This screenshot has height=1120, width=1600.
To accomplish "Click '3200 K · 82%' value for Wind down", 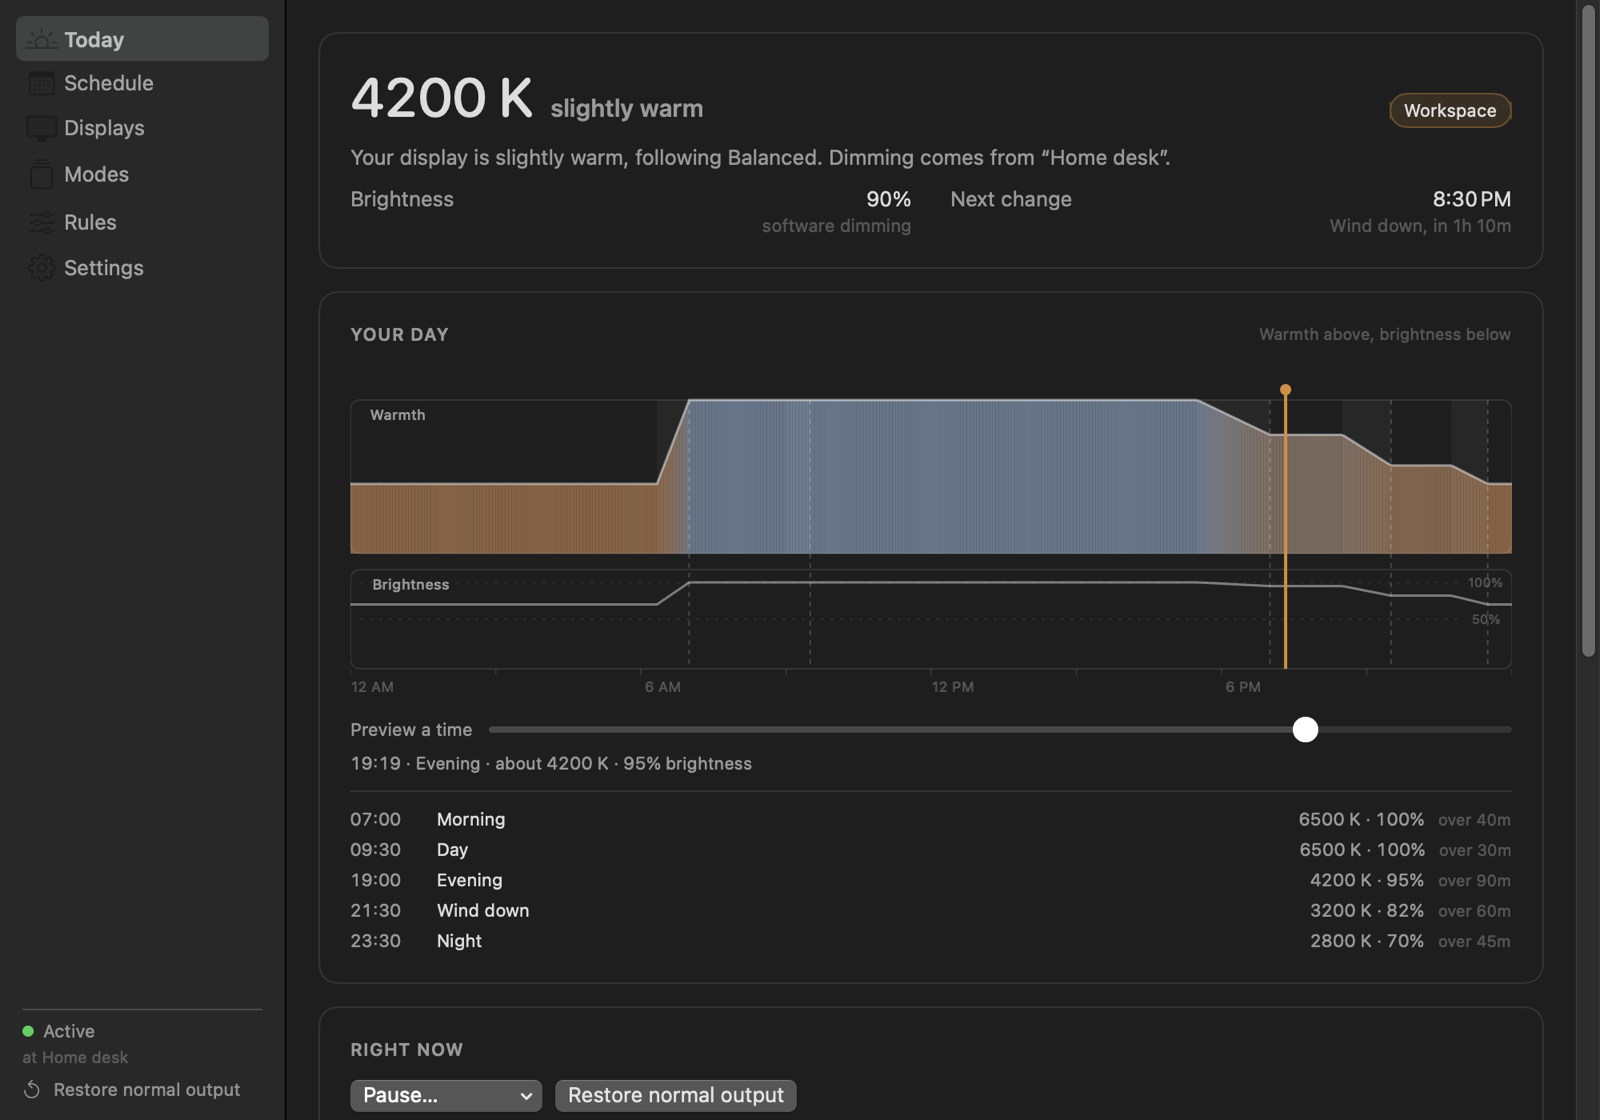I will pyautogui.click(x=1367, y=910).
